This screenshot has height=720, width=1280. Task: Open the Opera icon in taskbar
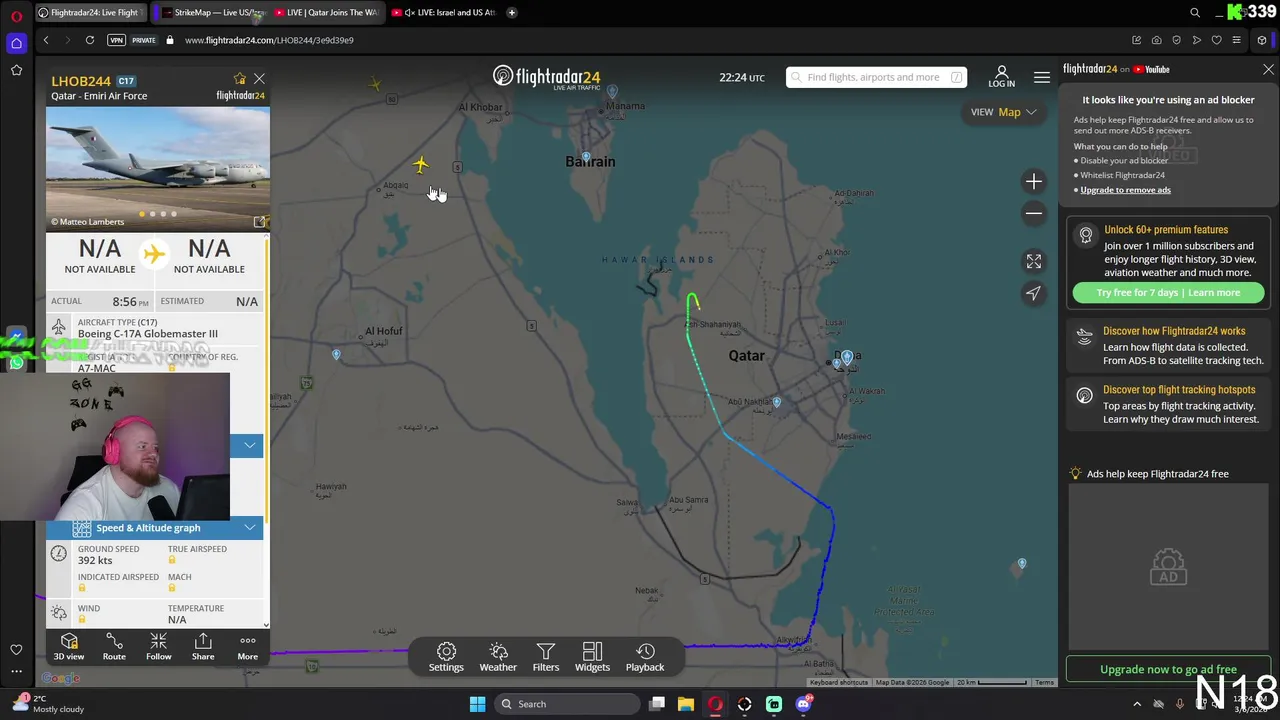pos(715,704)
